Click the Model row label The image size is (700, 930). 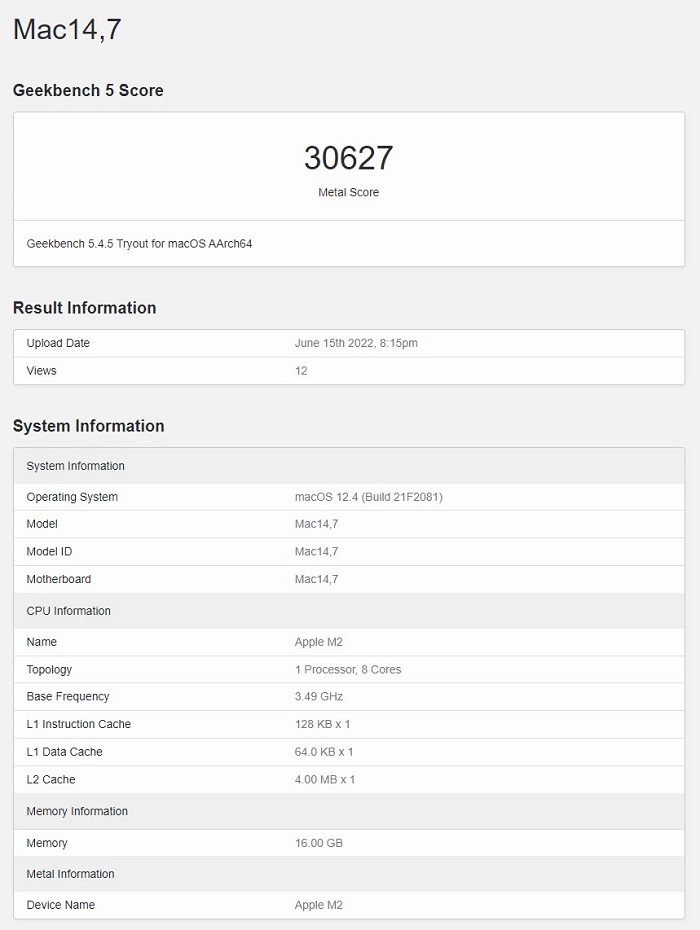[42, 524]
